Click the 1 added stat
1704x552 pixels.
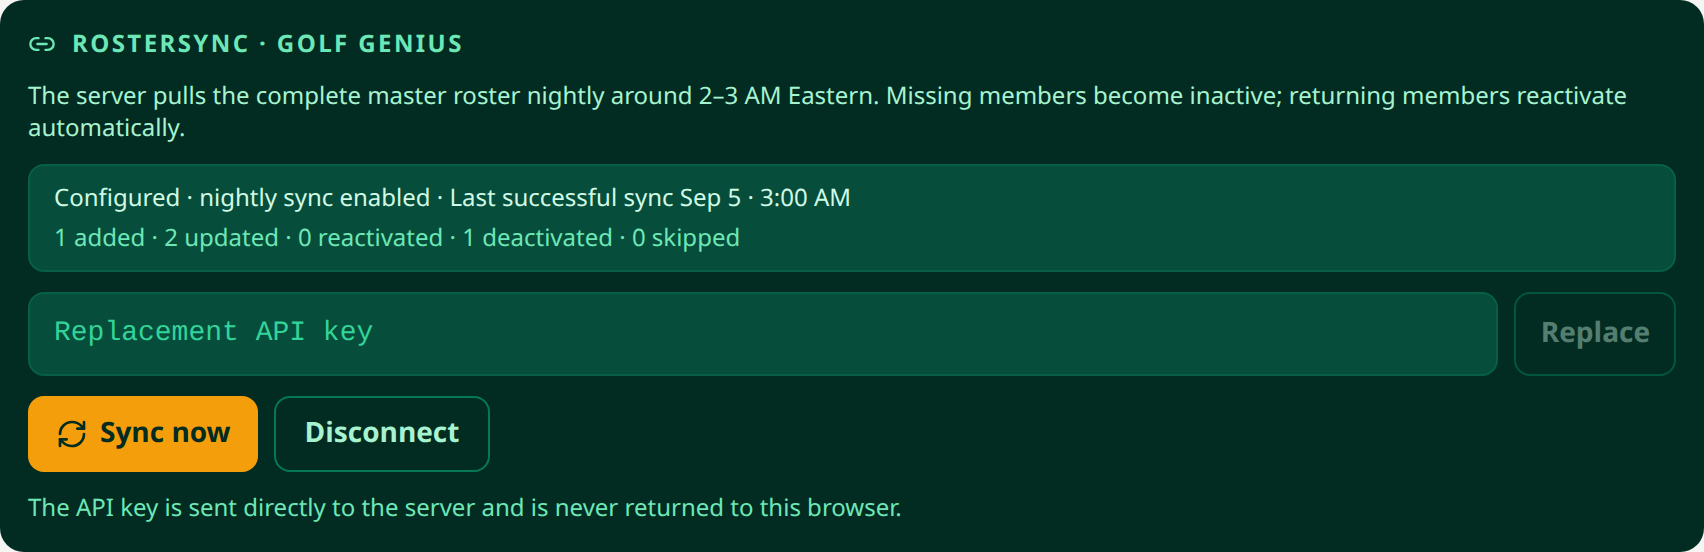click(x=100, y=238)
